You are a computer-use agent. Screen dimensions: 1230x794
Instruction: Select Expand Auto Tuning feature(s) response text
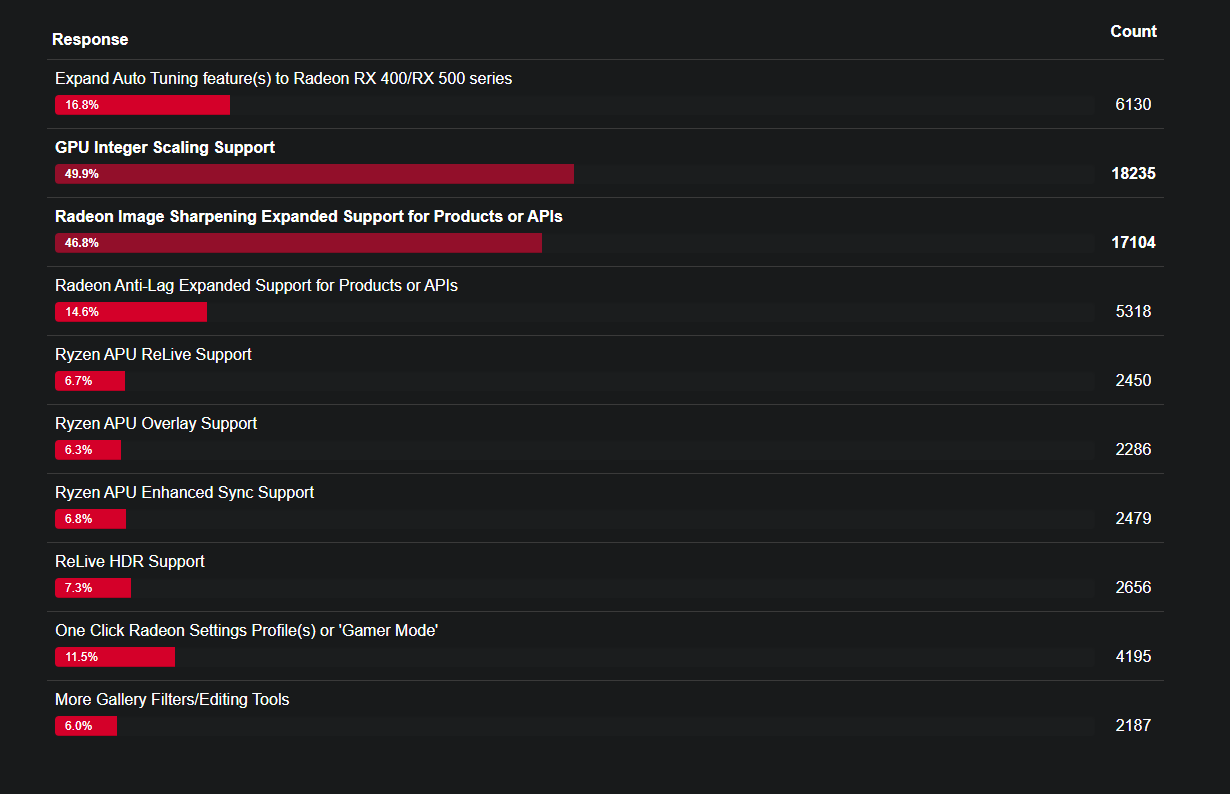[283, 78]
